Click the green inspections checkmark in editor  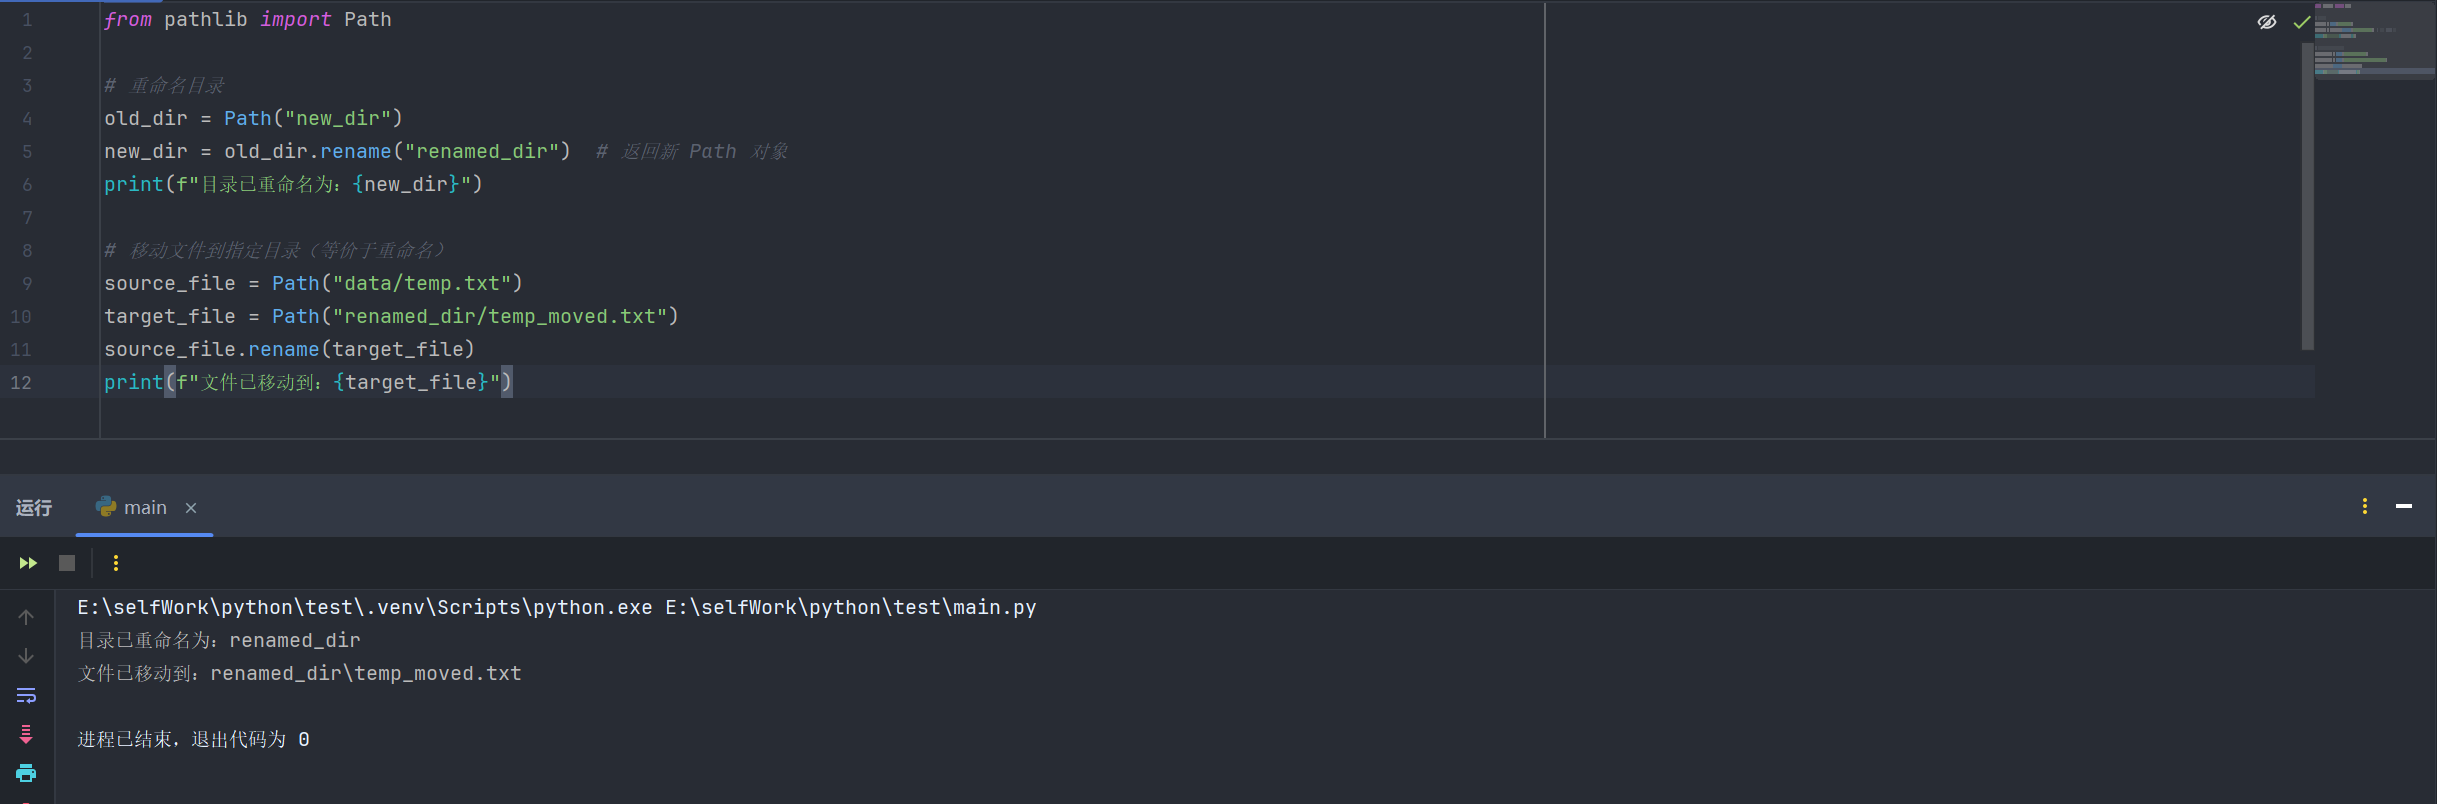2301,21
